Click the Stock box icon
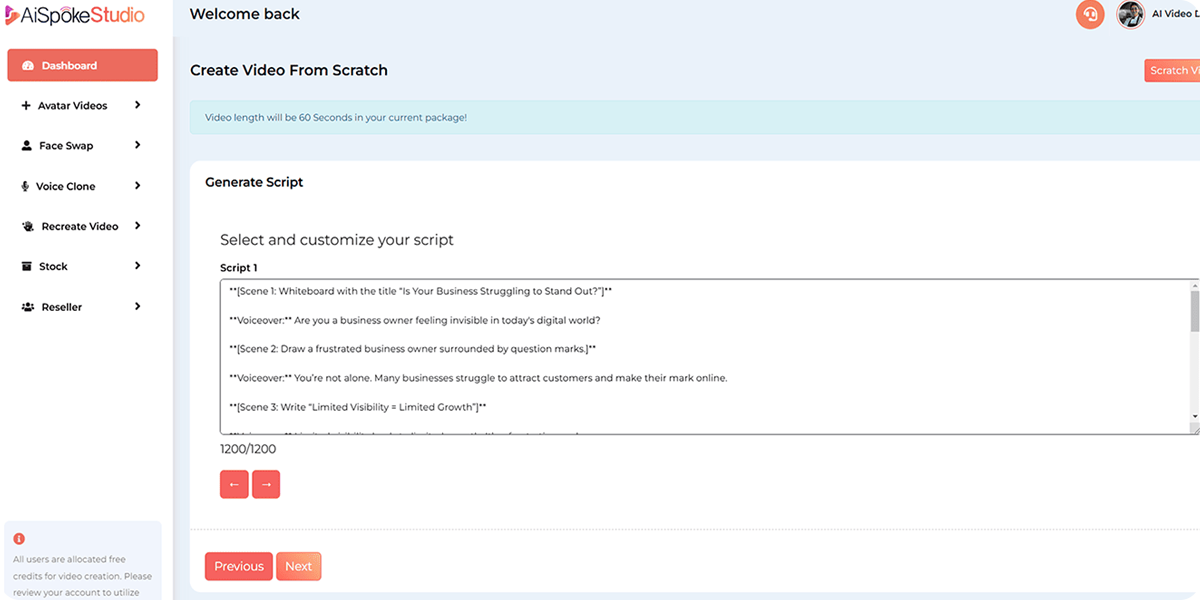This screenshot has width=1200, height=600. pyautogui.click(x=27, y=267)
